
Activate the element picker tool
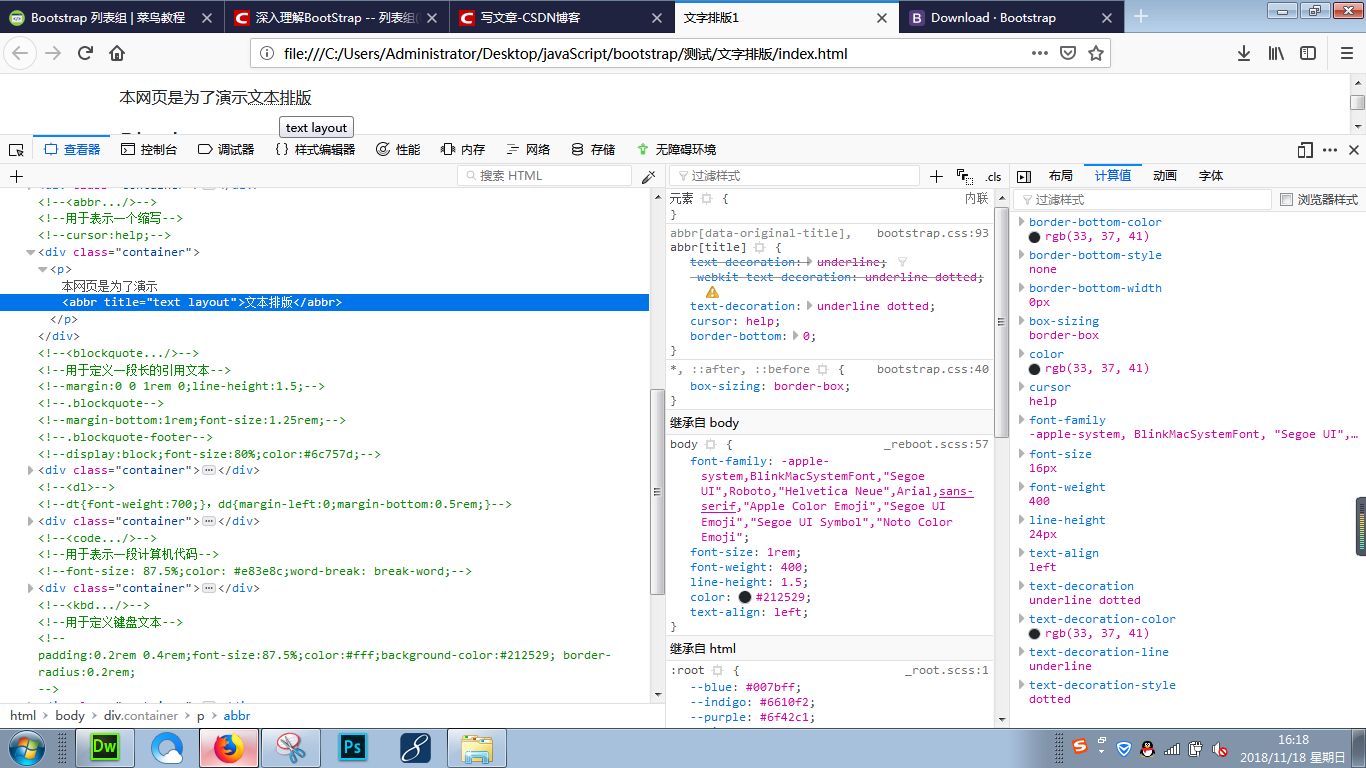(16, 150)
